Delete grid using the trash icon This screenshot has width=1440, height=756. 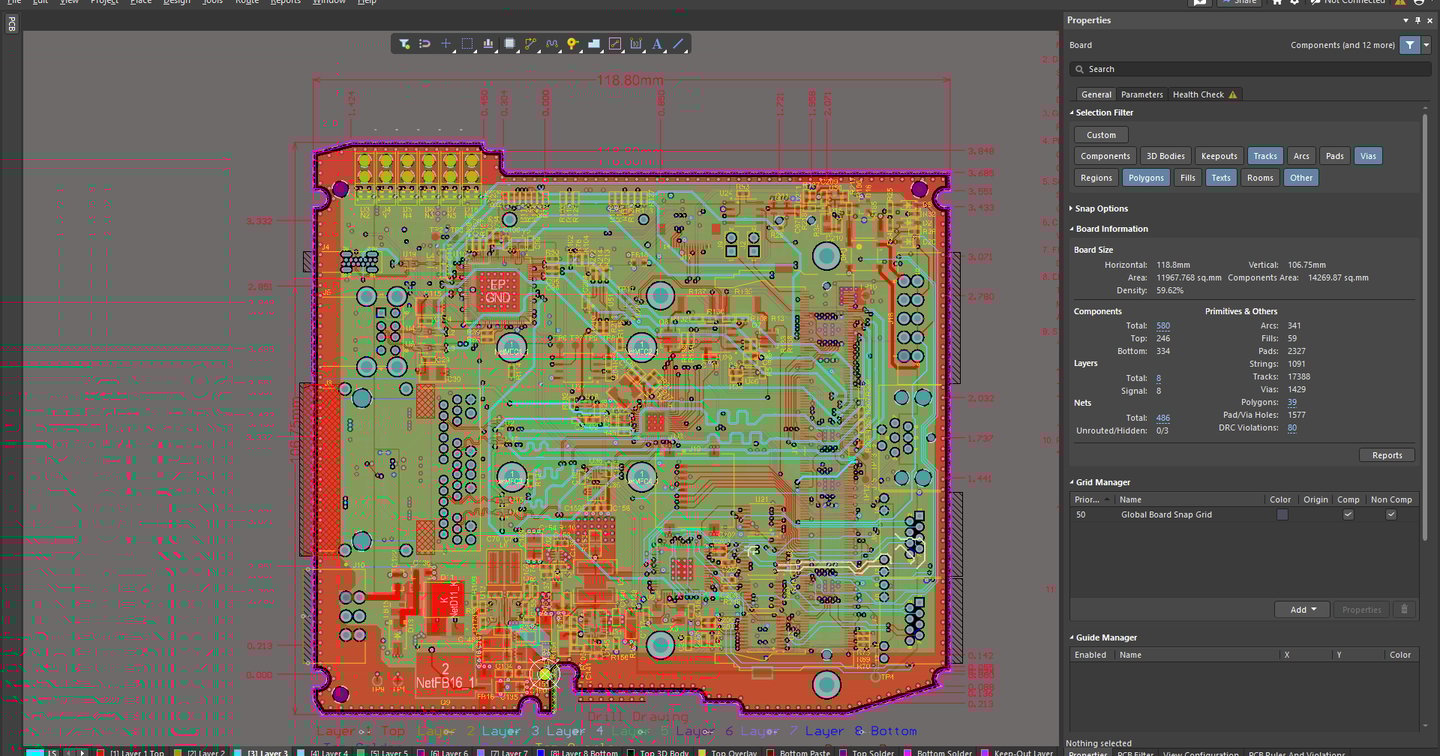[x=1404, y=609]
